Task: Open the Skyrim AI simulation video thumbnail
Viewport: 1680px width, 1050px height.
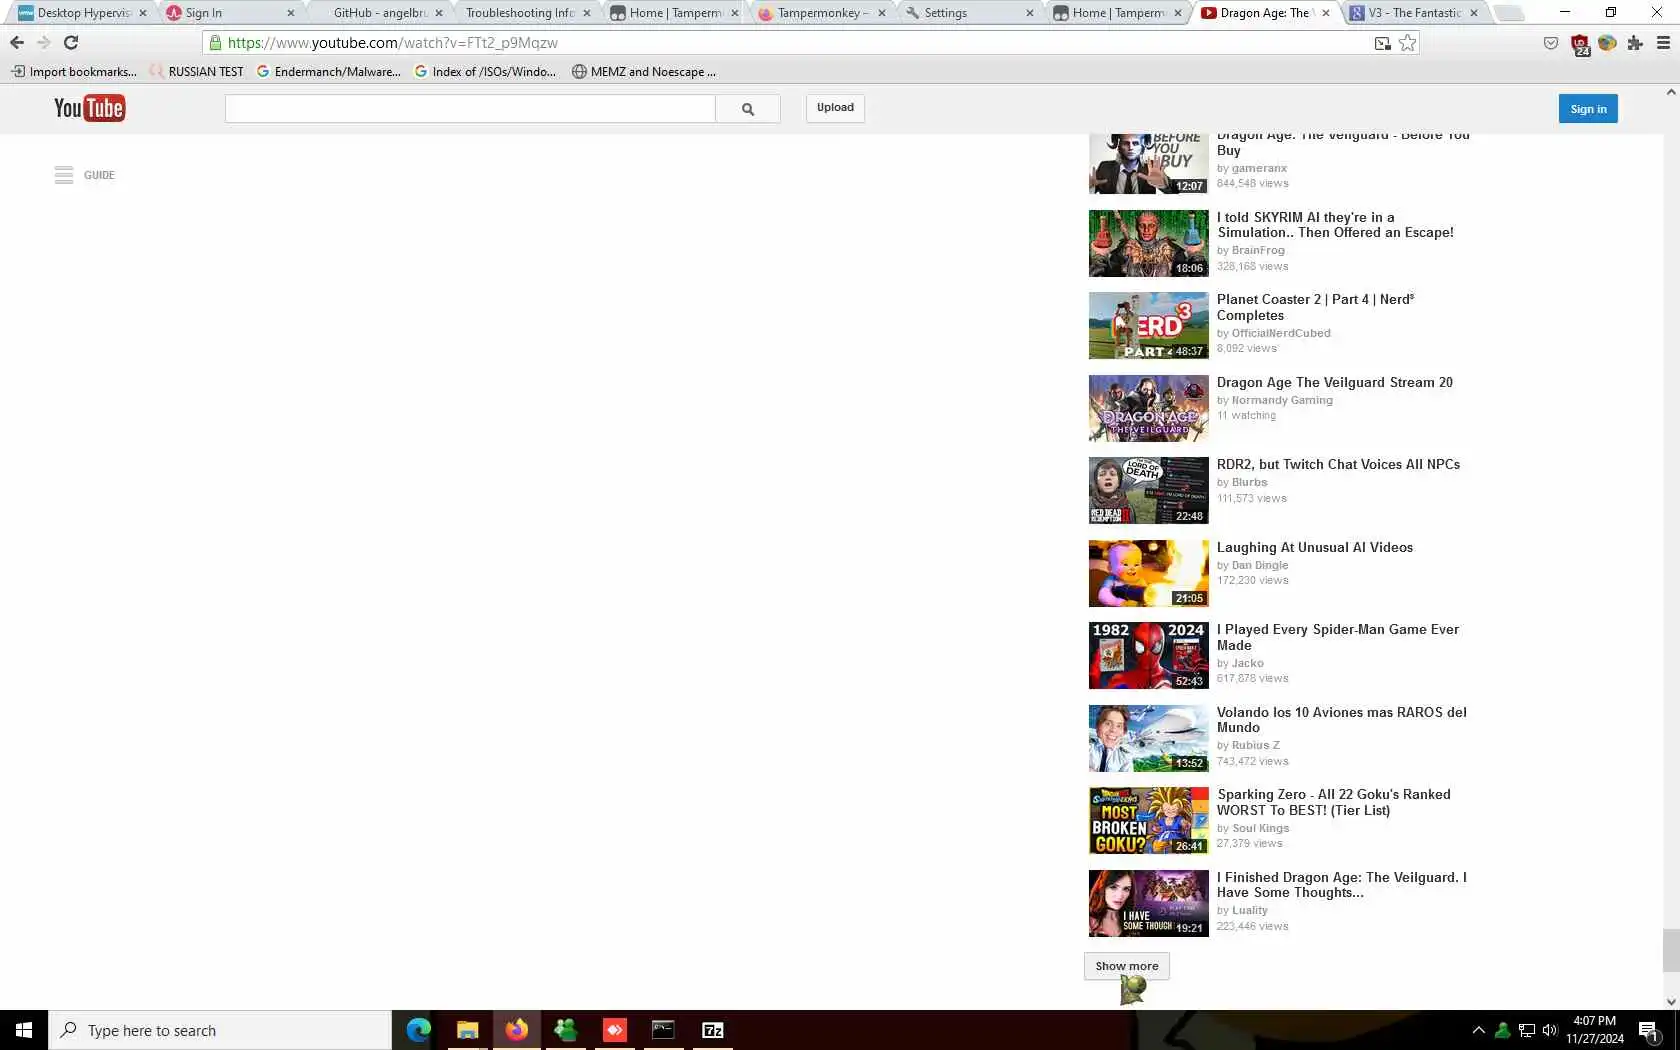Action: tap(1148, 243)
